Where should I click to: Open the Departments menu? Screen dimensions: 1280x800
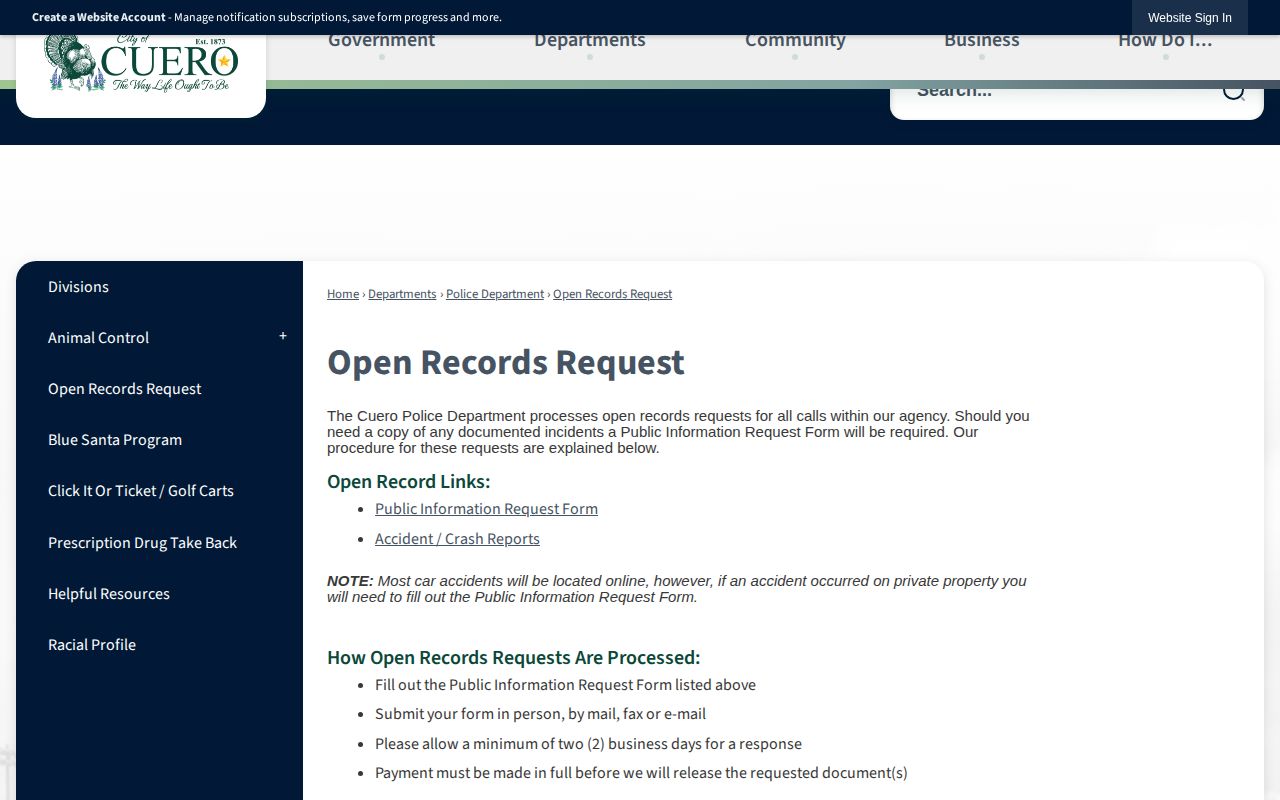[590, 41]
